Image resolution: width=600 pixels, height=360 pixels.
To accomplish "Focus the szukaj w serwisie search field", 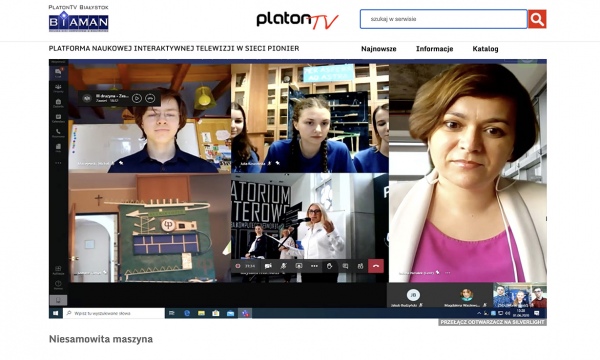I will tap(443, 19).
